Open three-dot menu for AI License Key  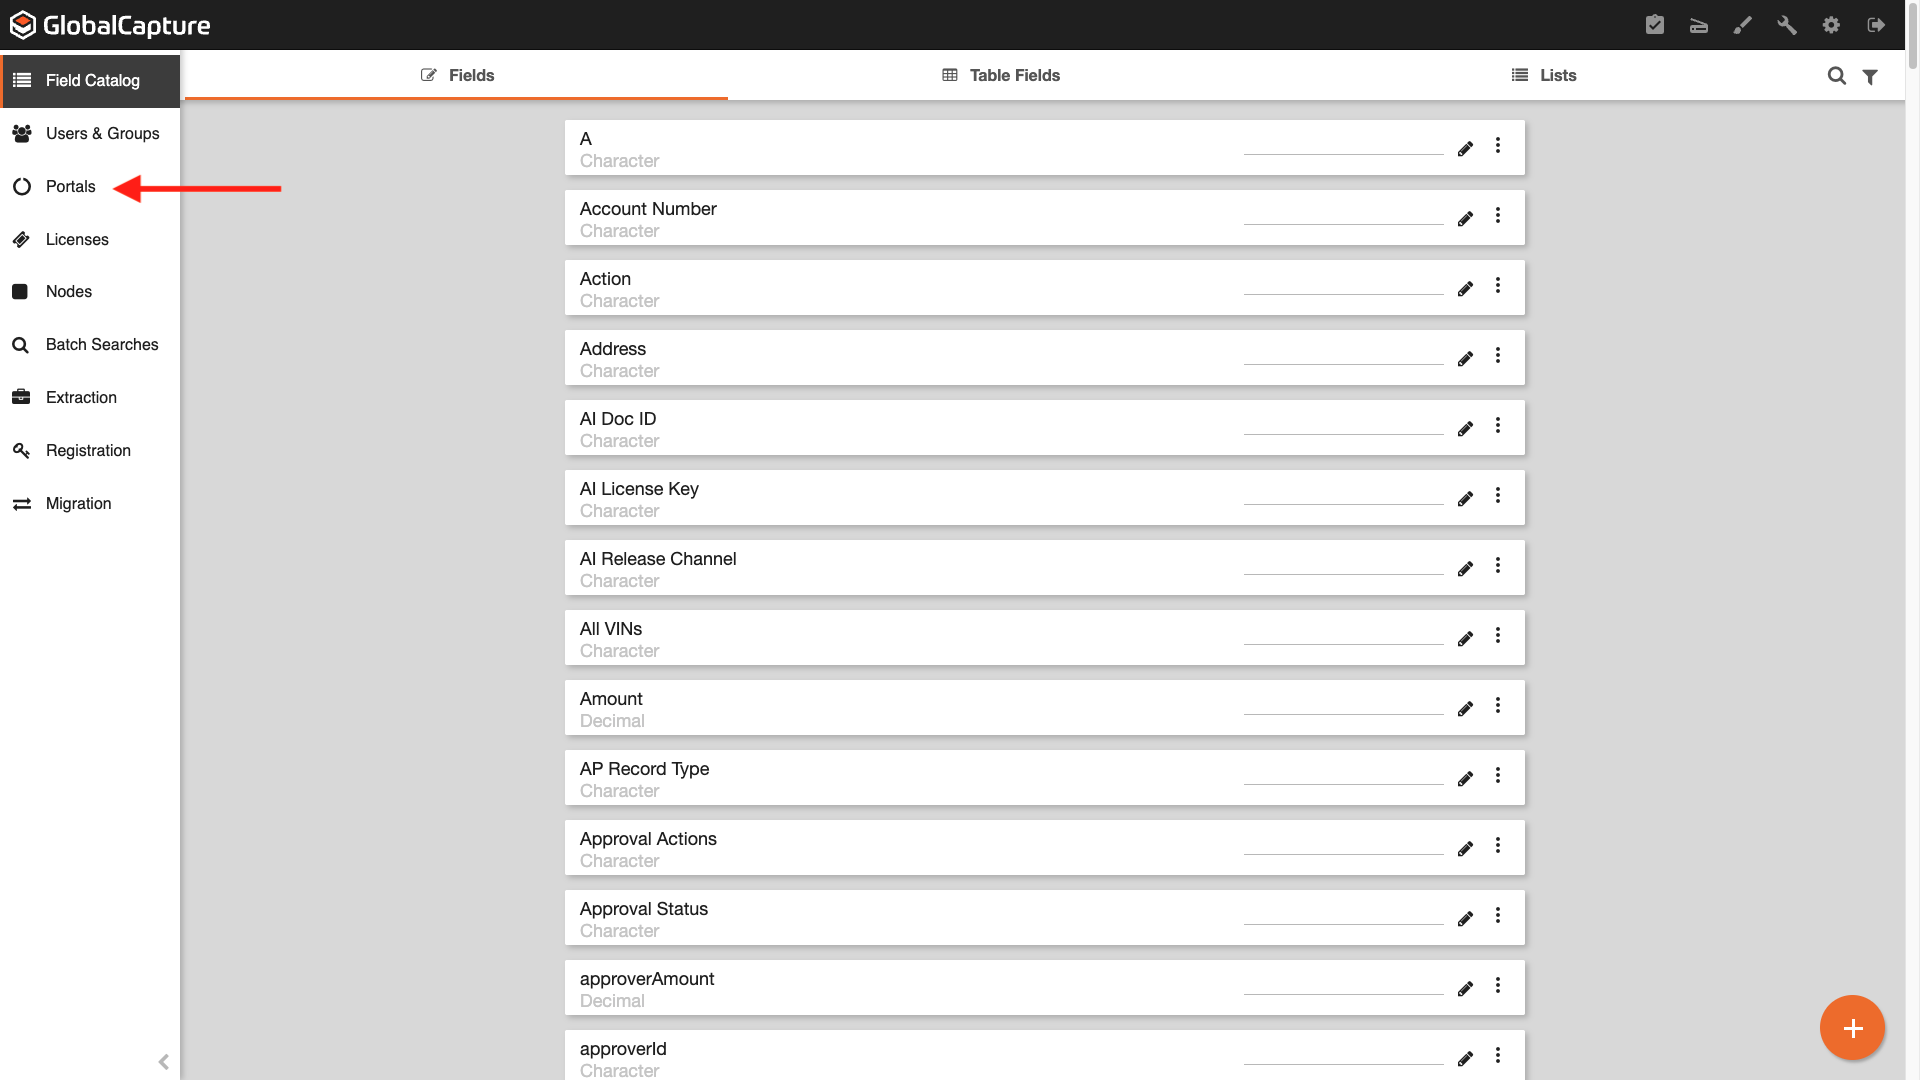(1498, 496)
